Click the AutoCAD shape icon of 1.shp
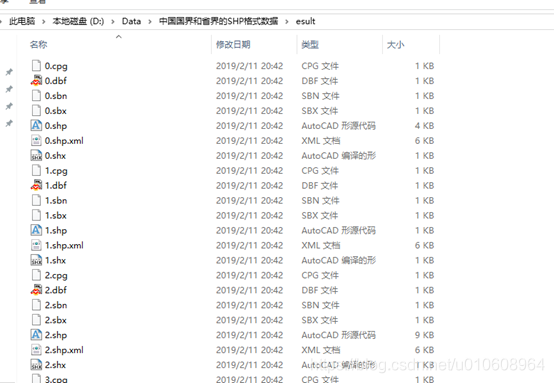The image size is (554, 383). (36, 230)
